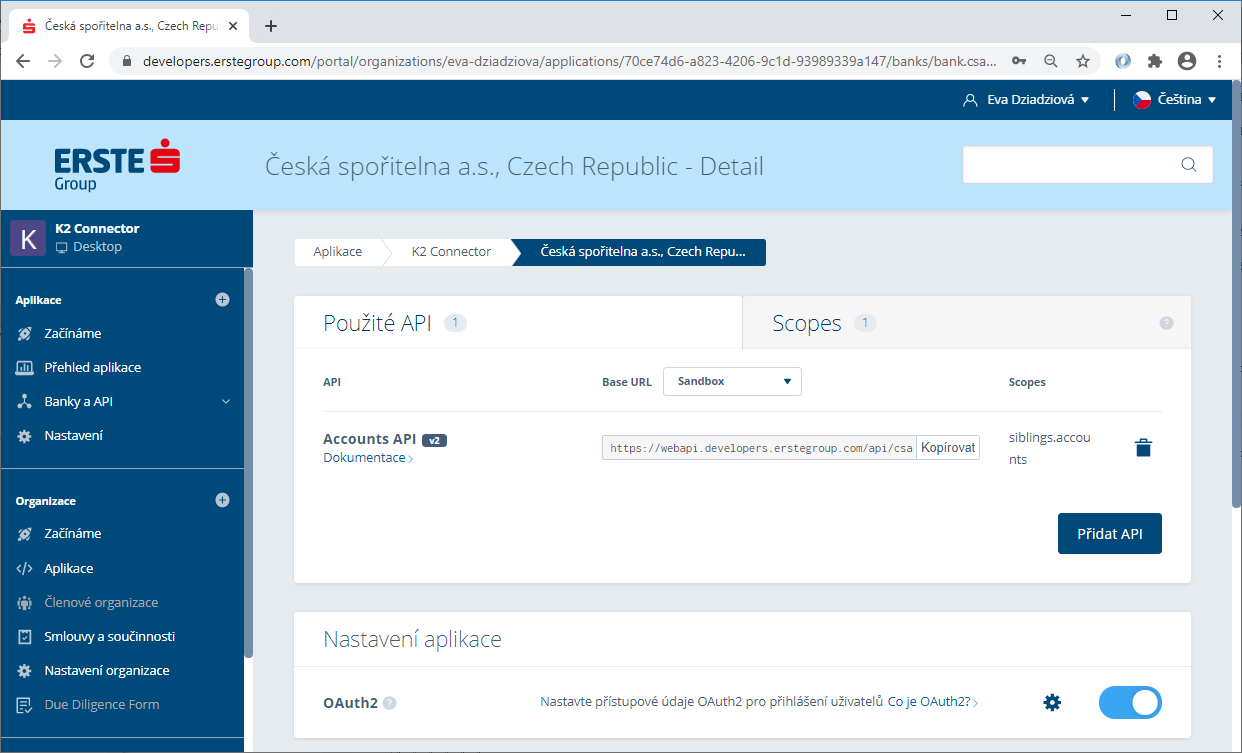Open the browser zoom magnifier icon
The width and height of the screenshot is (1242, 753).
click(1051, 61)
